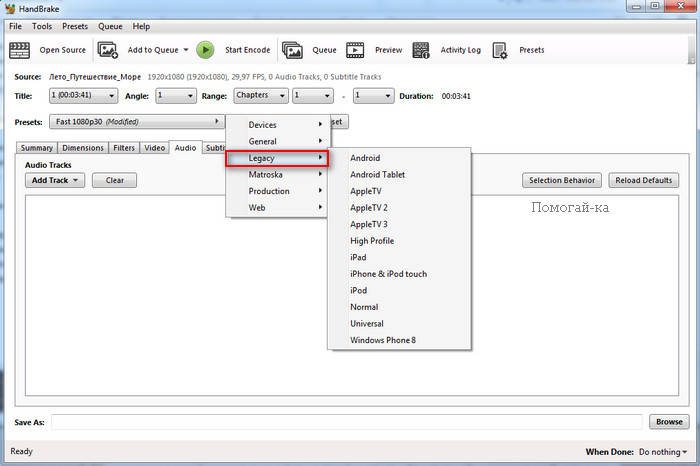
Task: Expand the General preset category
Action: coord(278,141)
